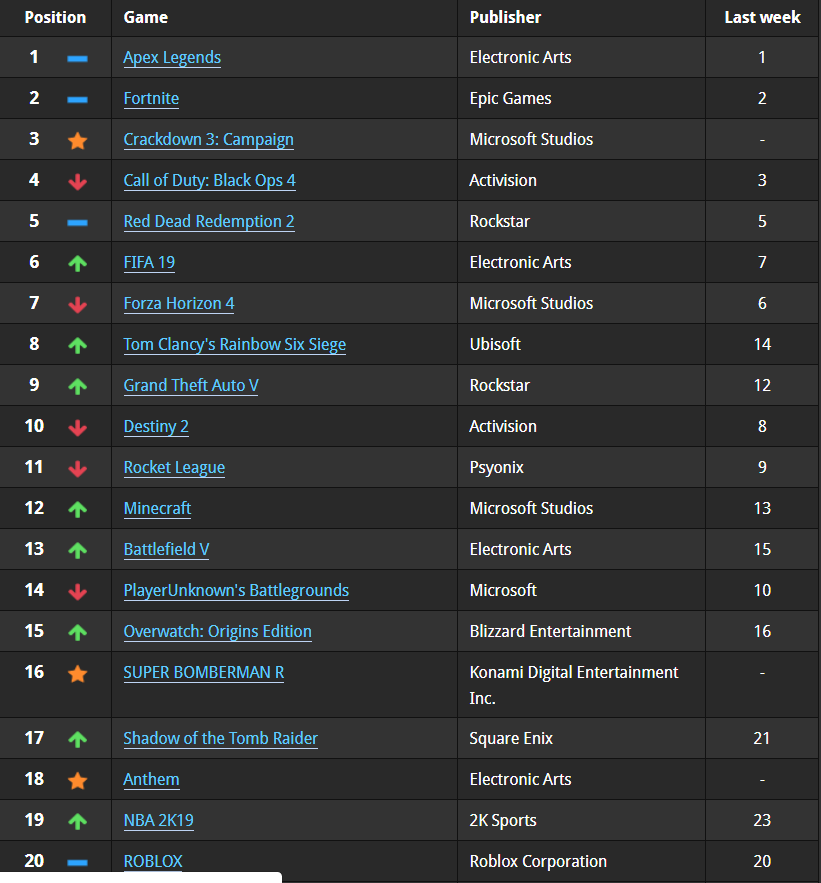Viewport: 821px width, 883px height.
Task: Open the ROBLOX game link
Action: pyautogui.click(x=153, y=861)
